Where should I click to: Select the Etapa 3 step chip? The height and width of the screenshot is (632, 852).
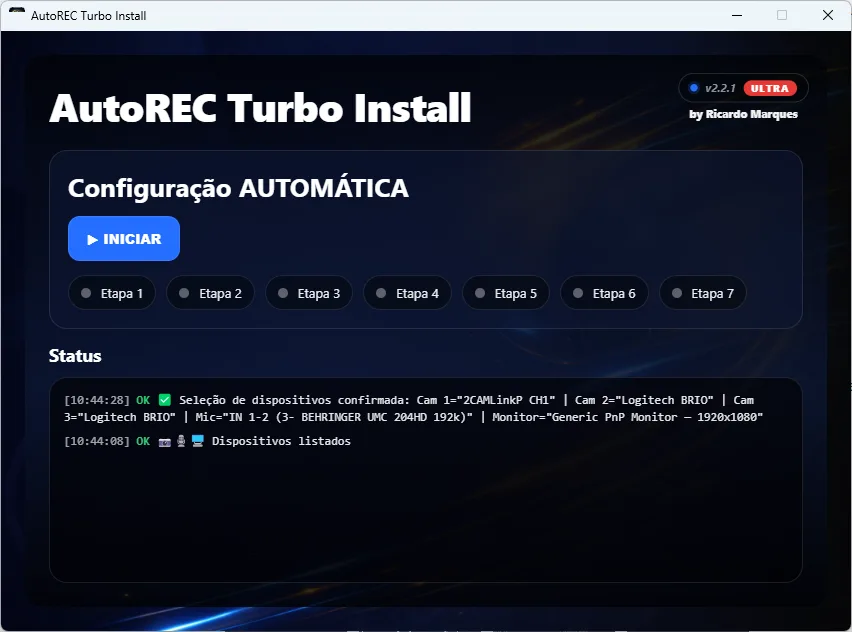coord(309,293)
